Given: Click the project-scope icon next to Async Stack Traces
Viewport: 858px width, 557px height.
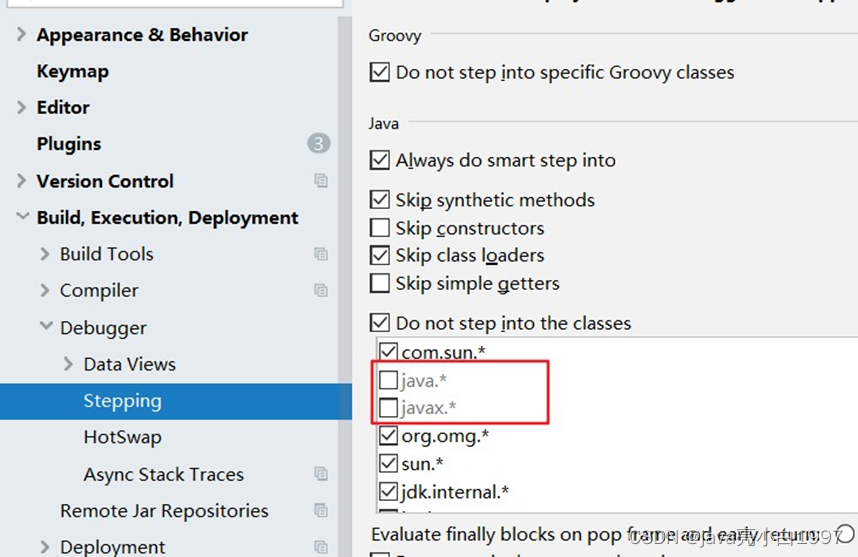Looking at the screenshot, I should coord(320,474).
